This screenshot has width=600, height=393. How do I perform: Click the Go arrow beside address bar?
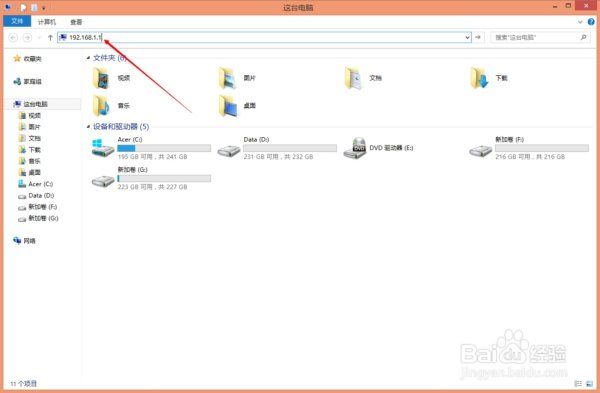point(478,37)
